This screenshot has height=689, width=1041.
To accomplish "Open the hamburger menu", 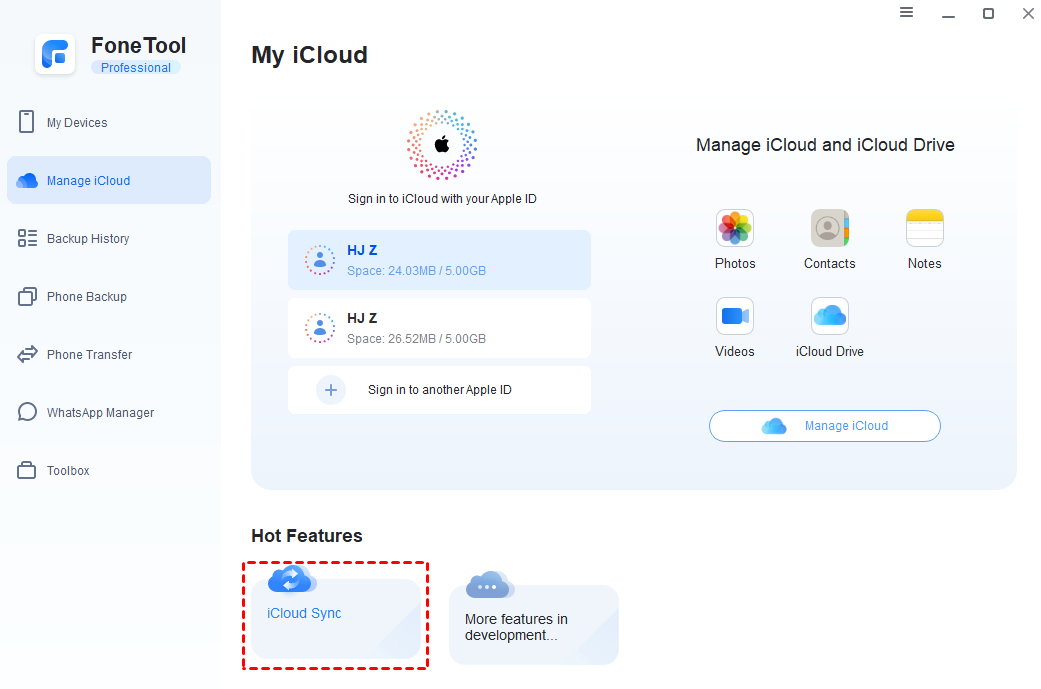I will tap(906, 13).
